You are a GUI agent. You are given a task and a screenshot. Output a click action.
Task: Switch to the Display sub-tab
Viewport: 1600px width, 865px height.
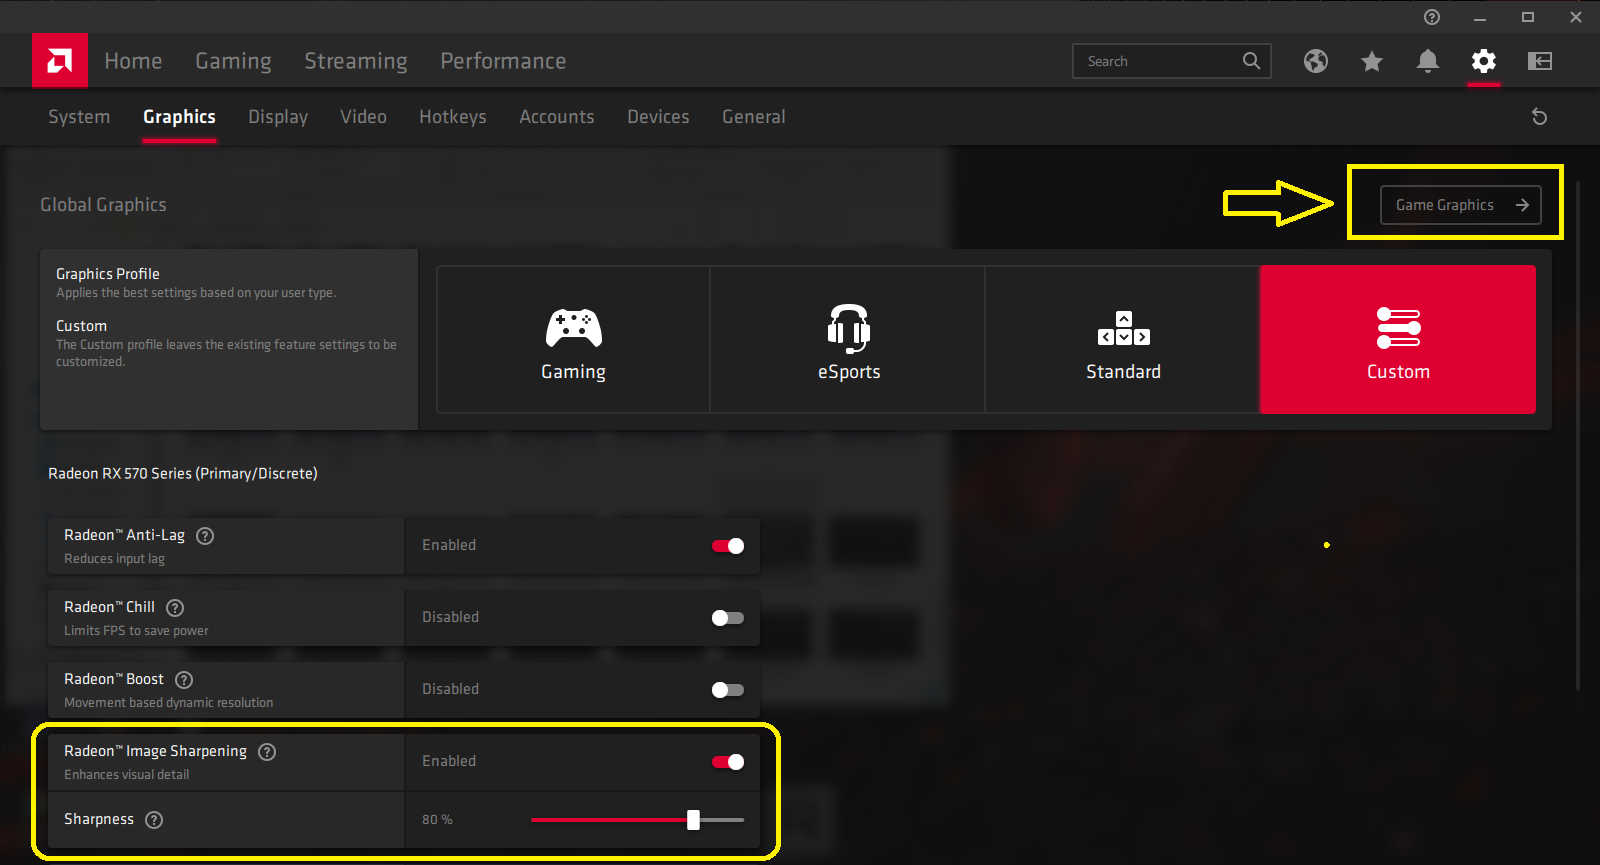coord(278,117)
